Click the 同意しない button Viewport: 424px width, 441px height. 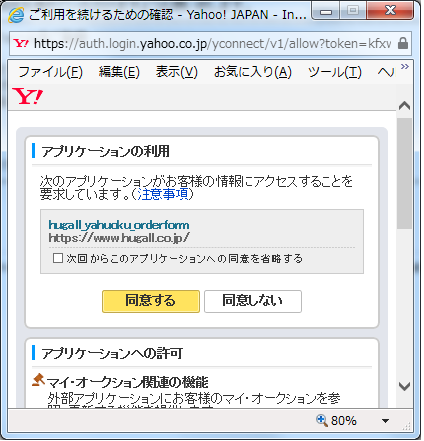[x=253, y=301]
